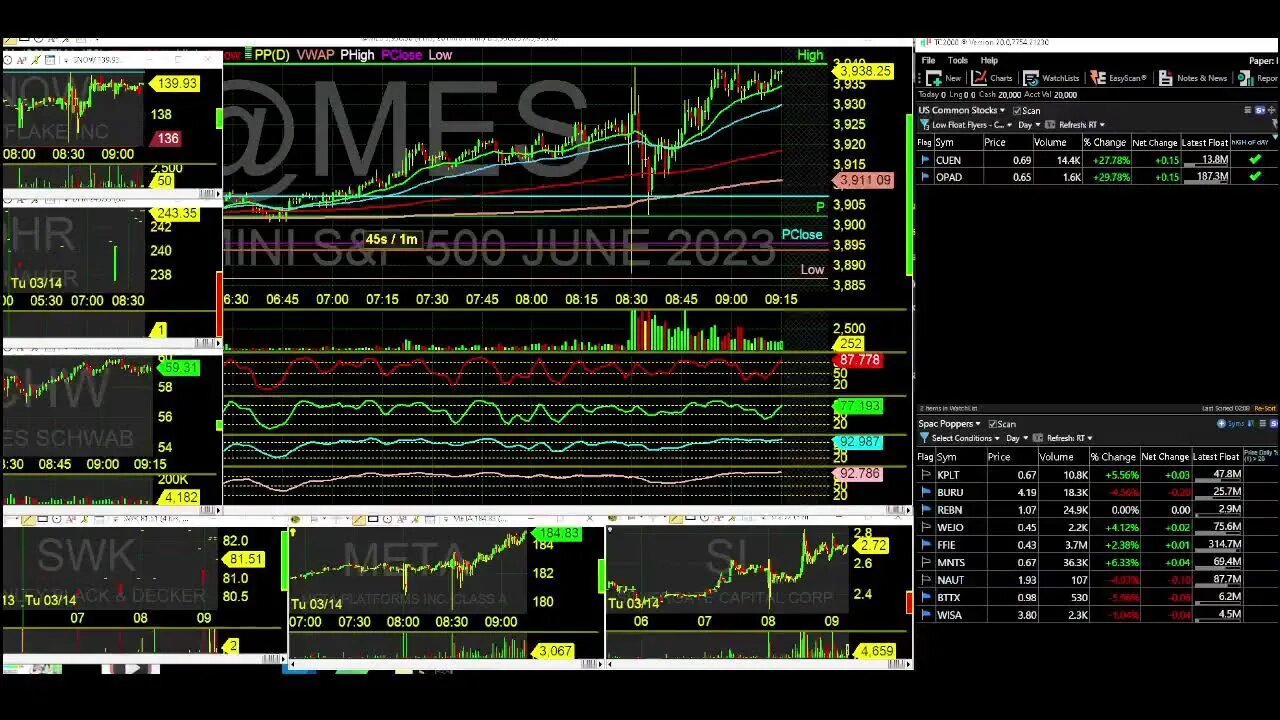This screenshot has width=1280, height=720.
Task: Open the Reports toolbar icon
Action: click(1258, 78)
